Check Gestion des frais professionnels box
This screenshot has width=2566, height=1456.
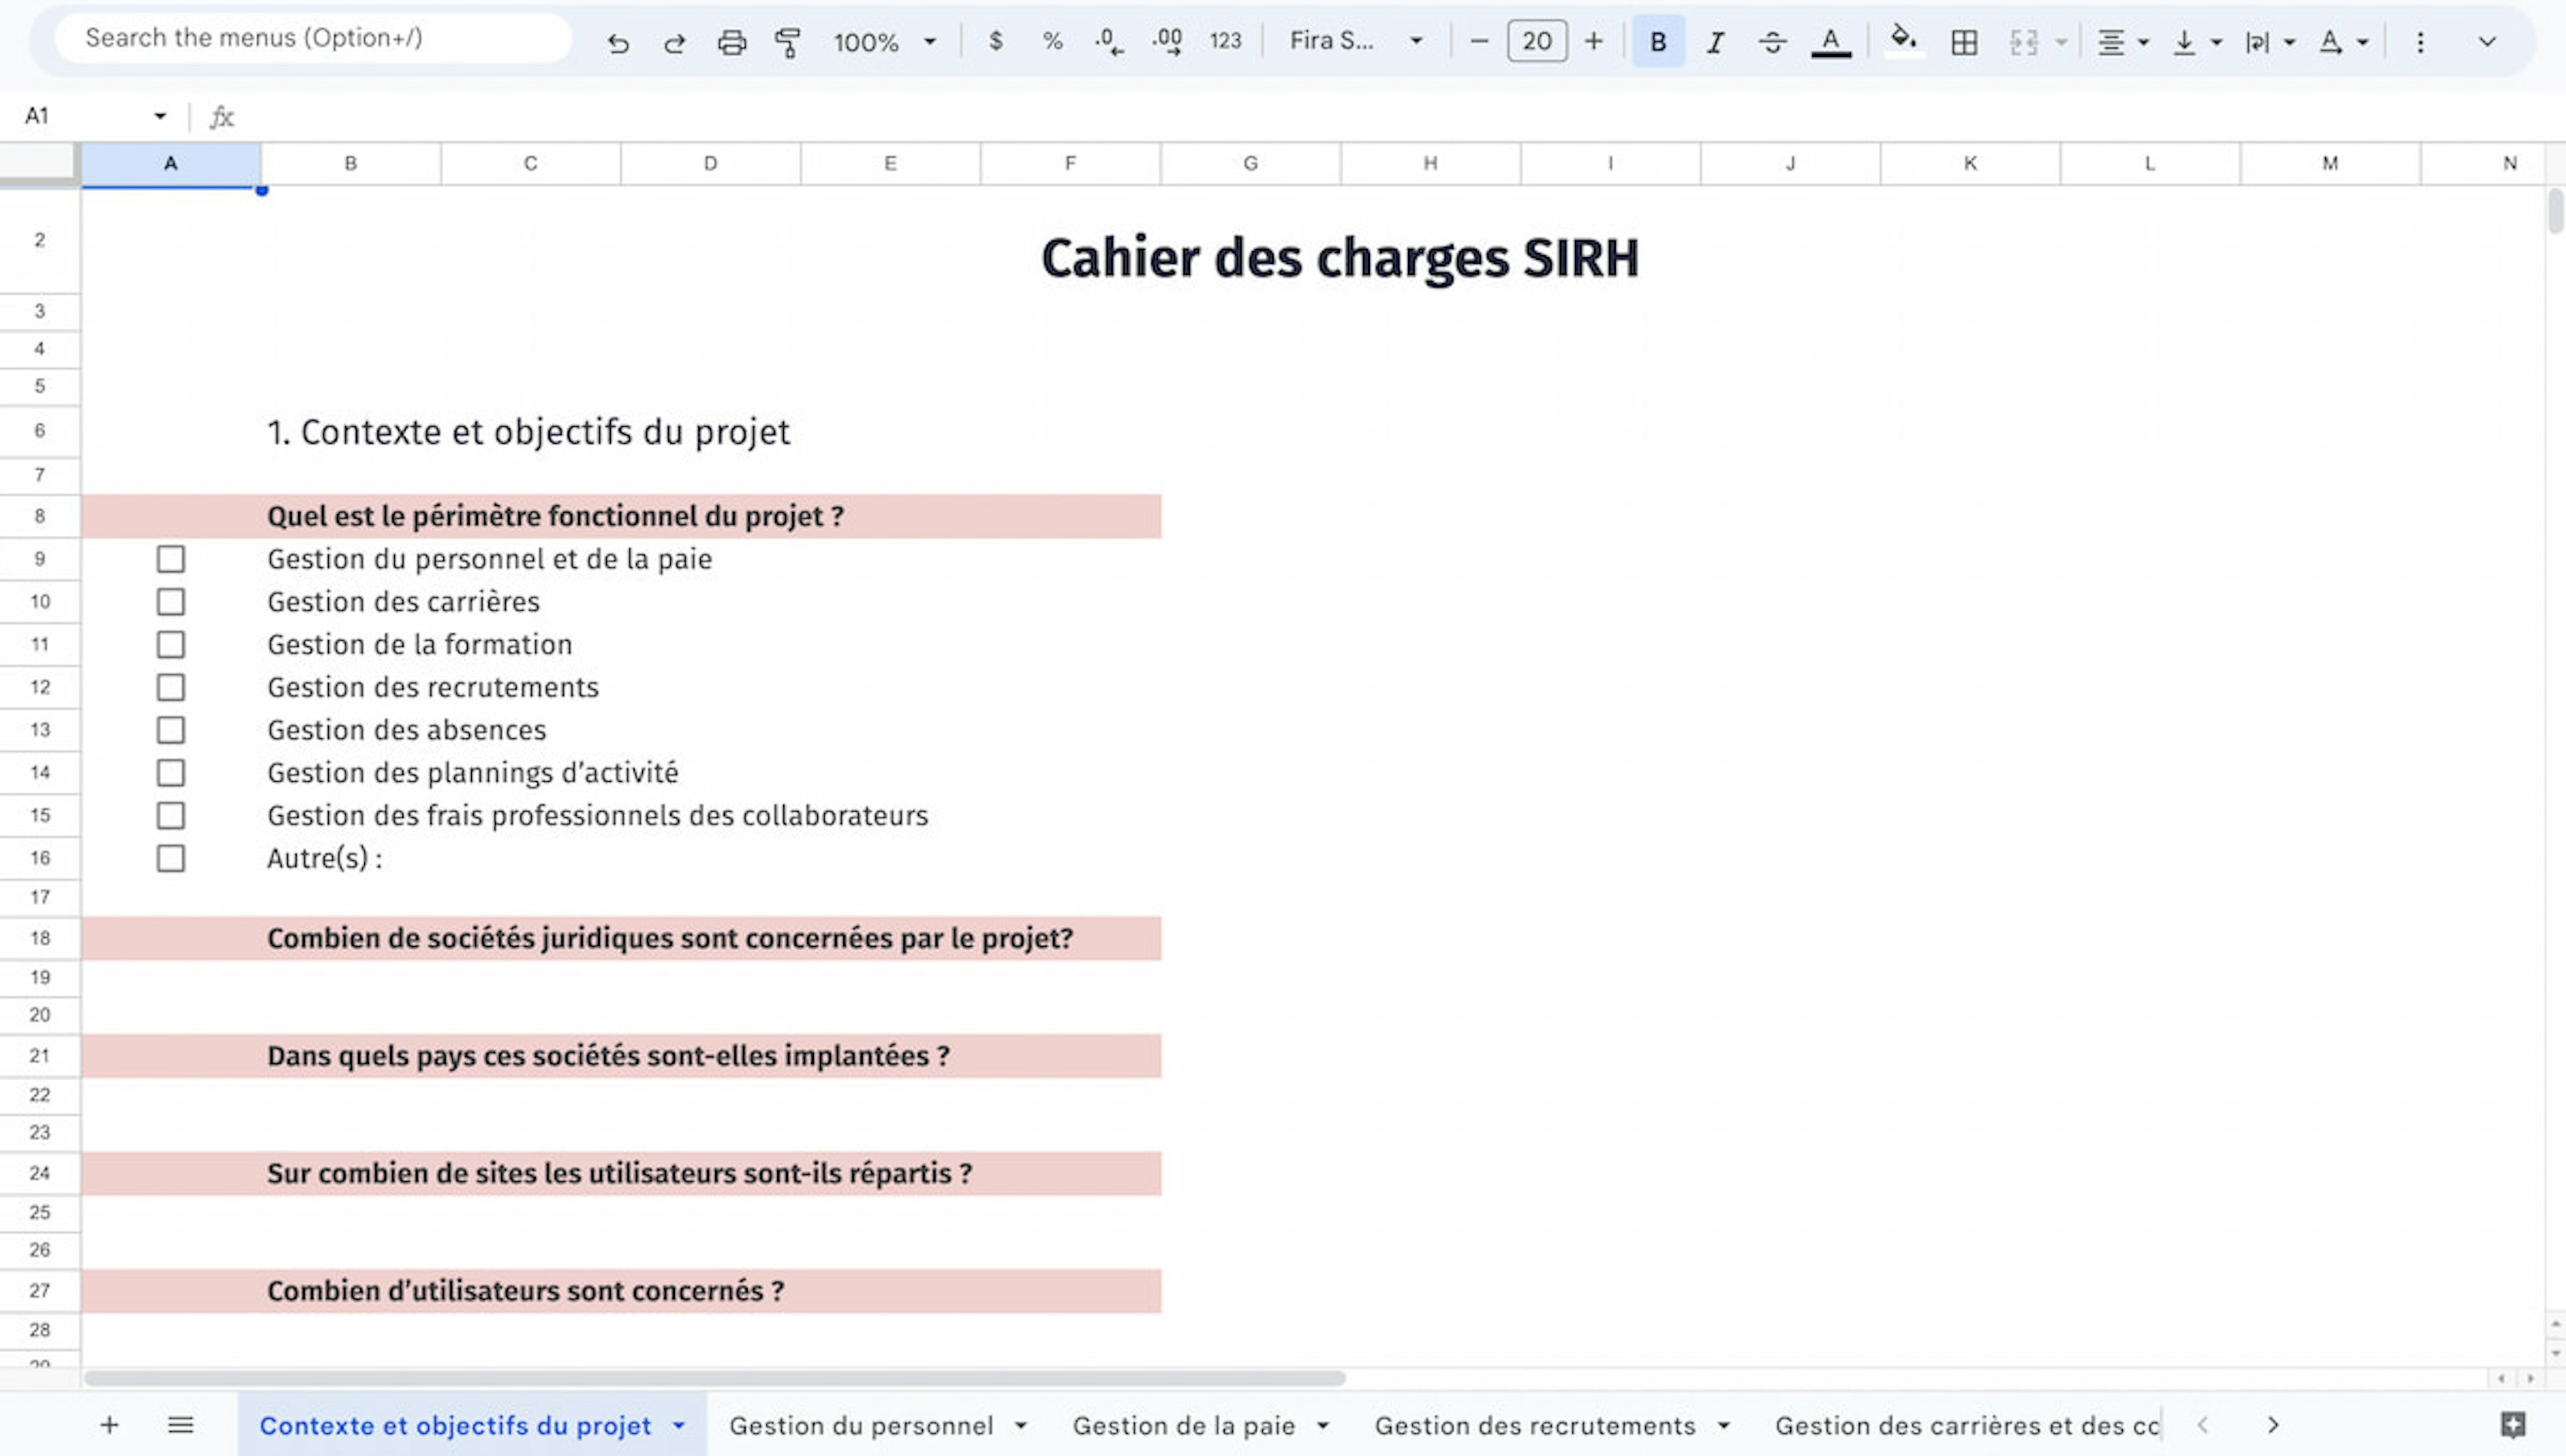[x=171, y=816]
